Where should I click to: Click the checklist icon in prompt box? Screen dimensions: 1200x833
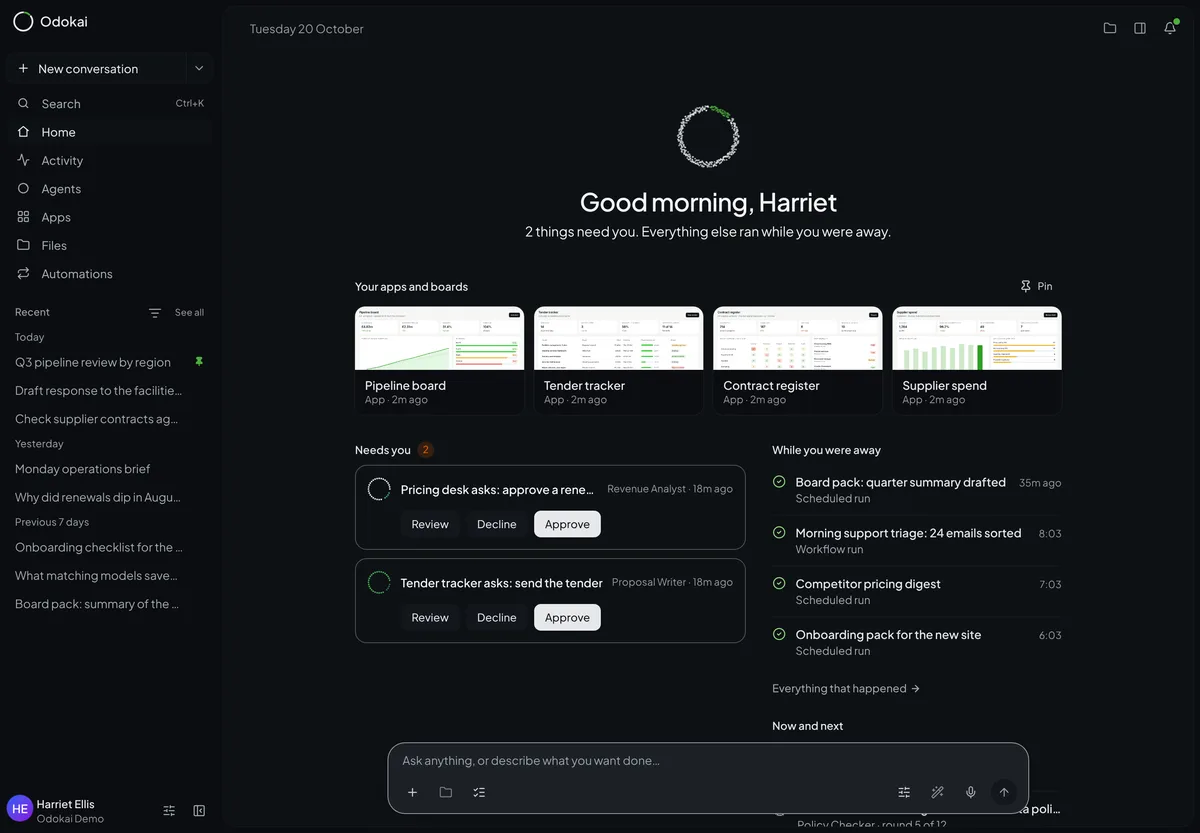pos(479,792)
